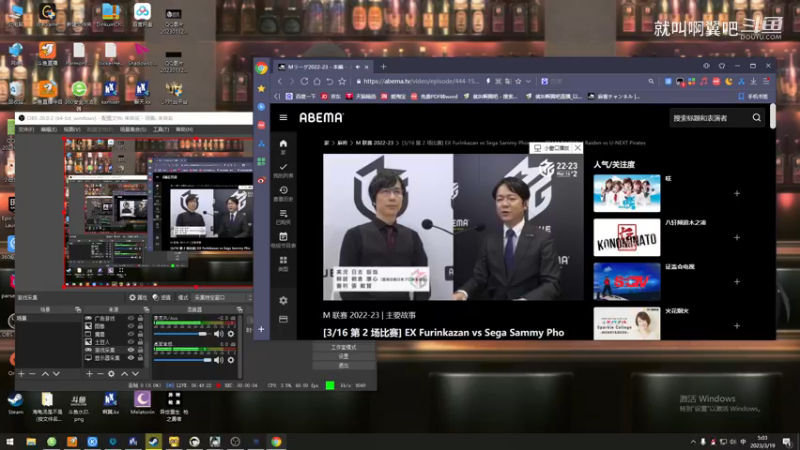Toggle visibility of display capture source in OBS

pyautogui.click(x=131, y=358)
